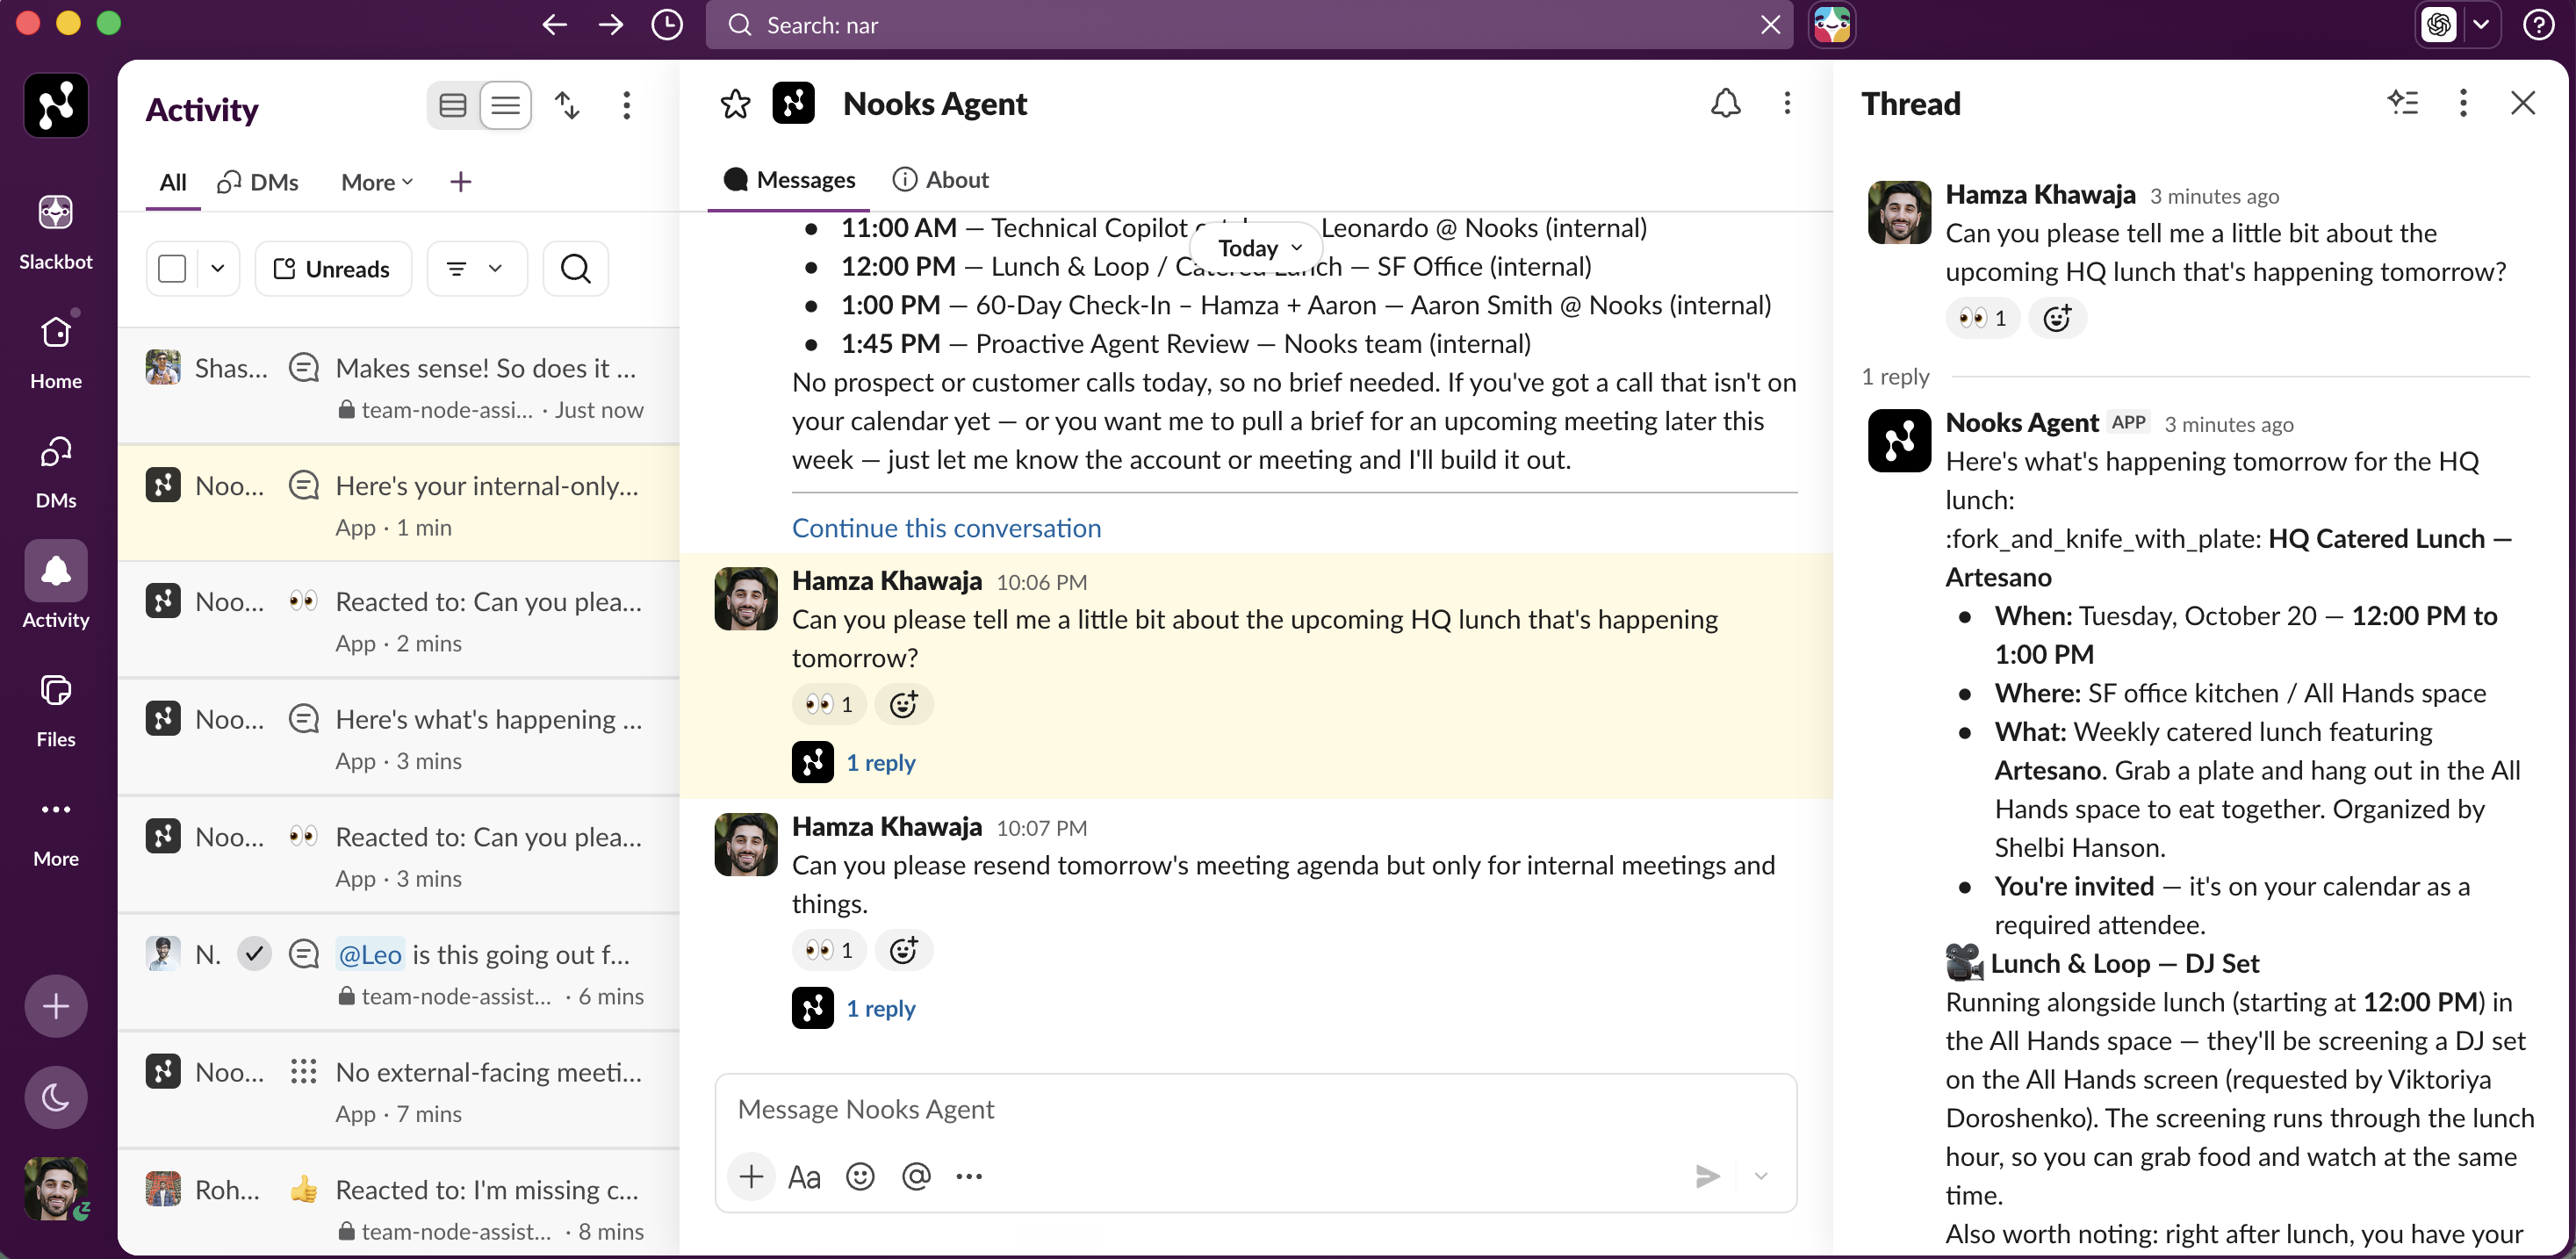The image size is (2576, 1259).
Task: Search within Activity using magnifier button
Action: (575, 269)
